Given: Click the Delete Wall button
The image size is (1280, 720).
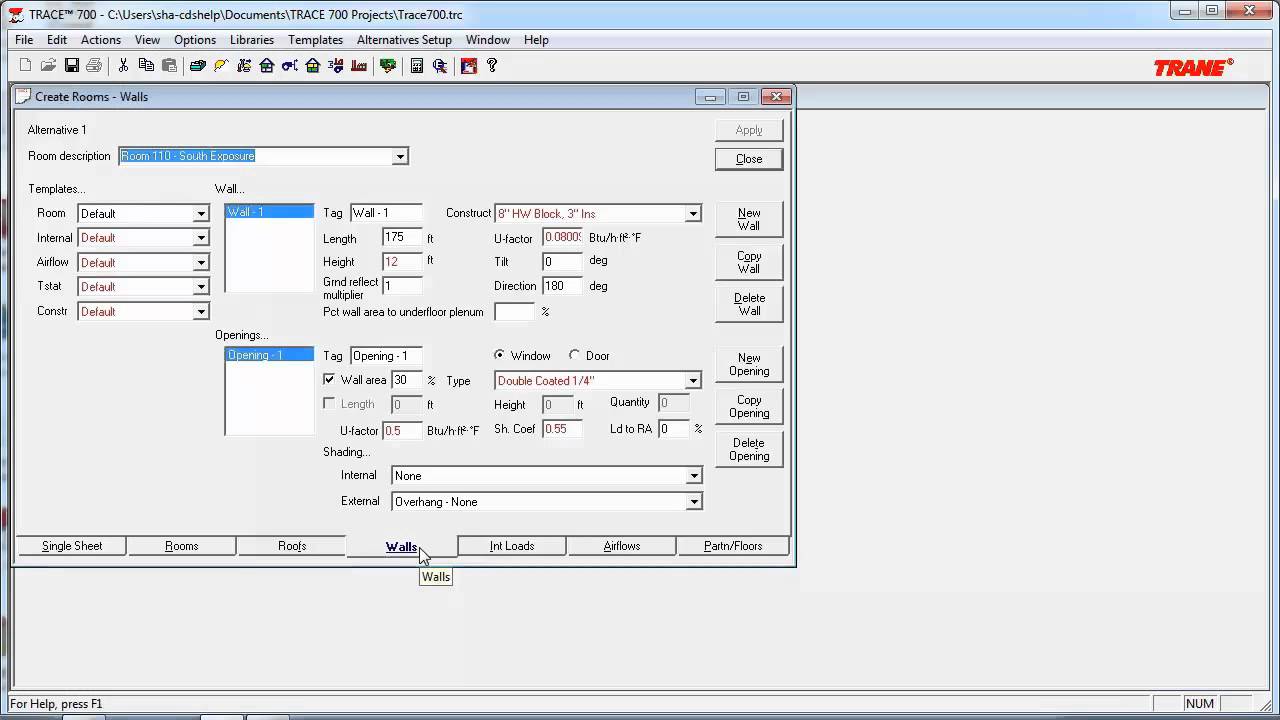Looking at the screenshot, I should 749,304.
